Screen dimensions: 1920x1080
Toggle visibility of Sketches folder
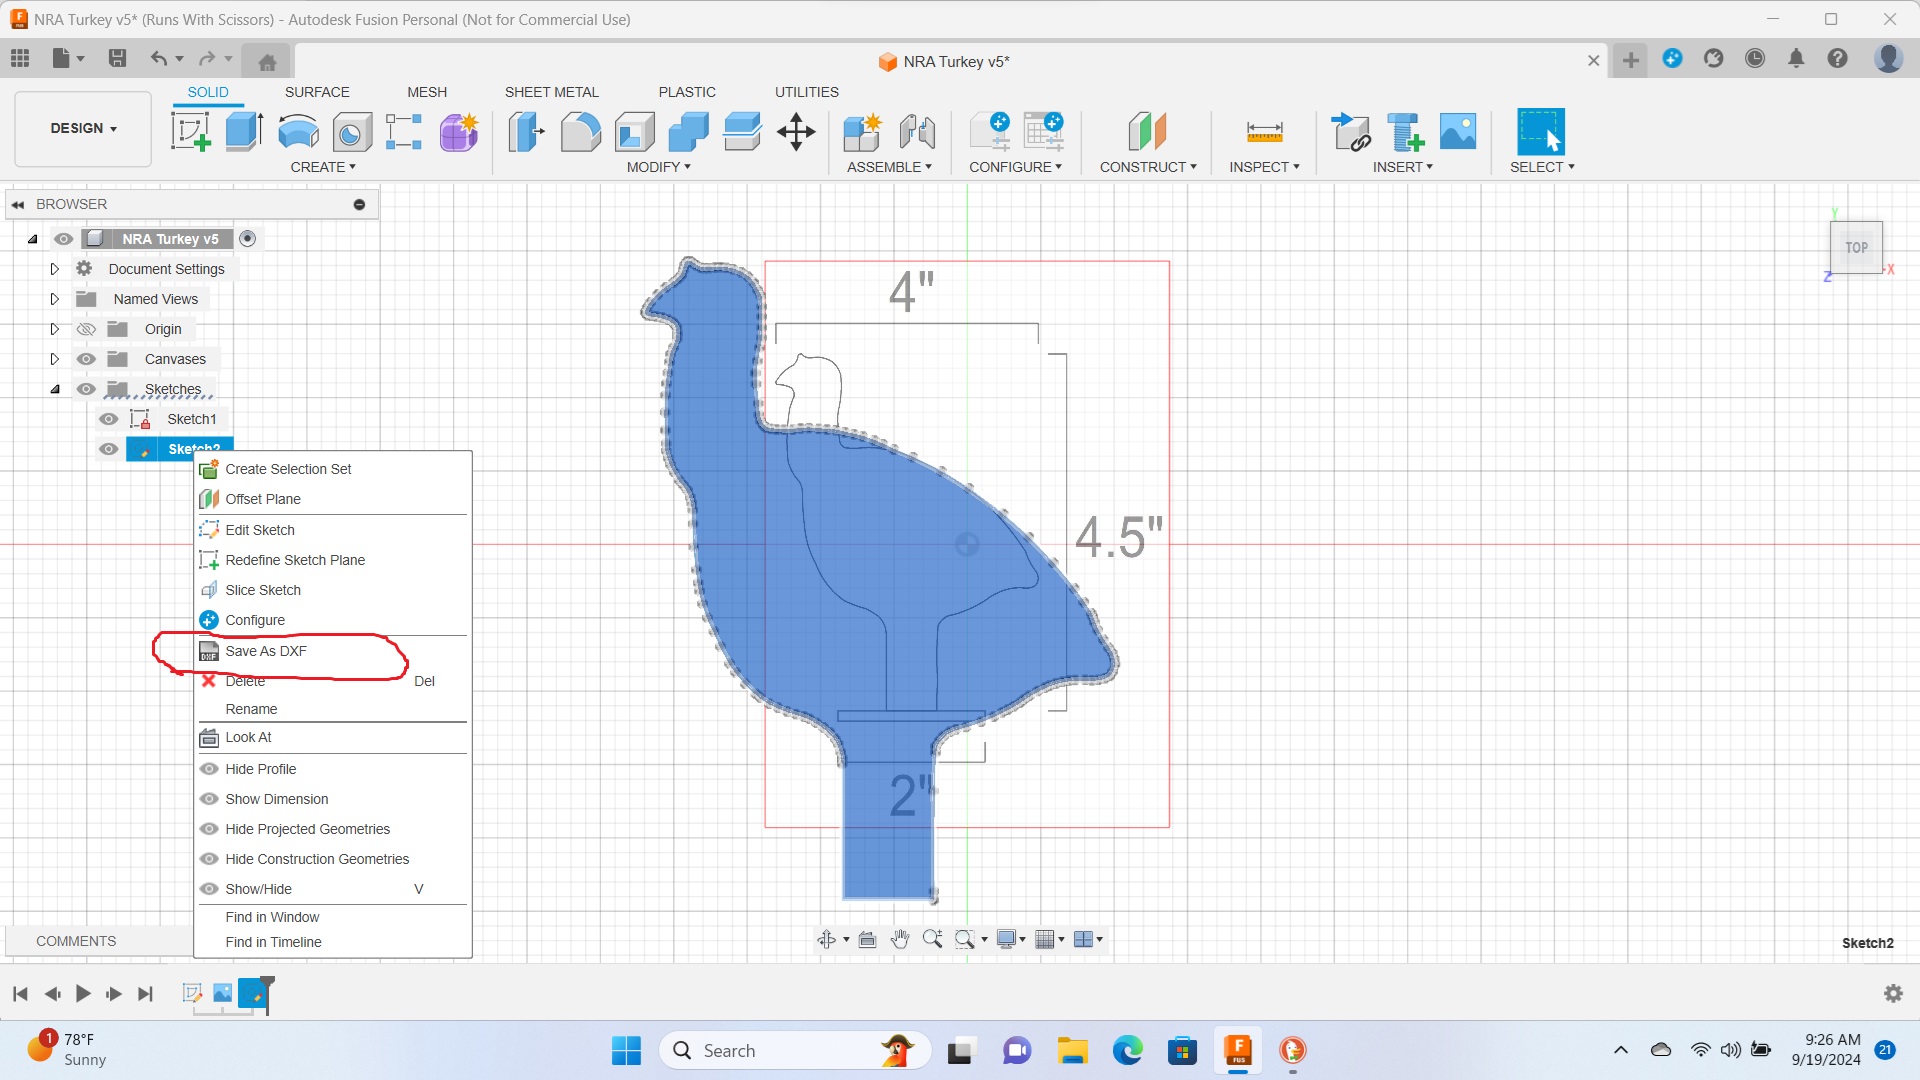coord(86,389)
